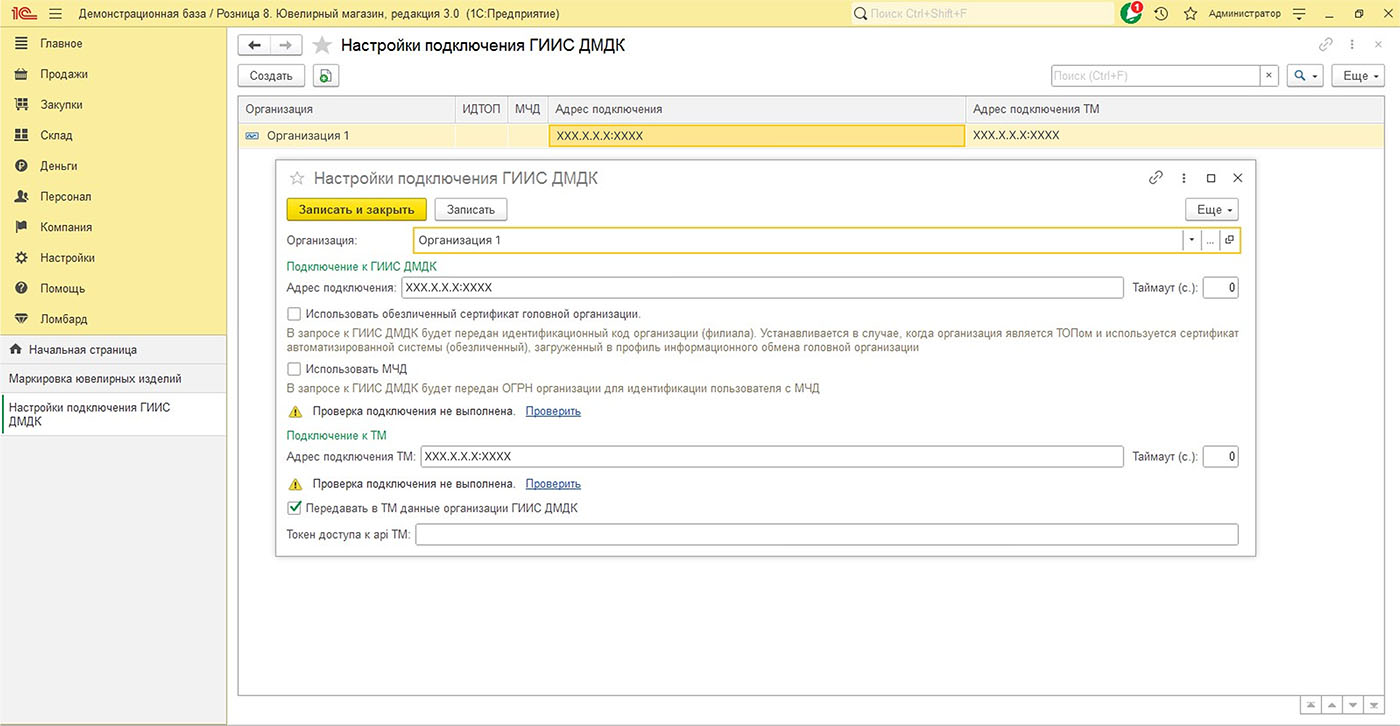Uncheck Передавать в ТМ данные организации
The height and width of the screenshot is (726, 1400).
click(x=294, y=508)
